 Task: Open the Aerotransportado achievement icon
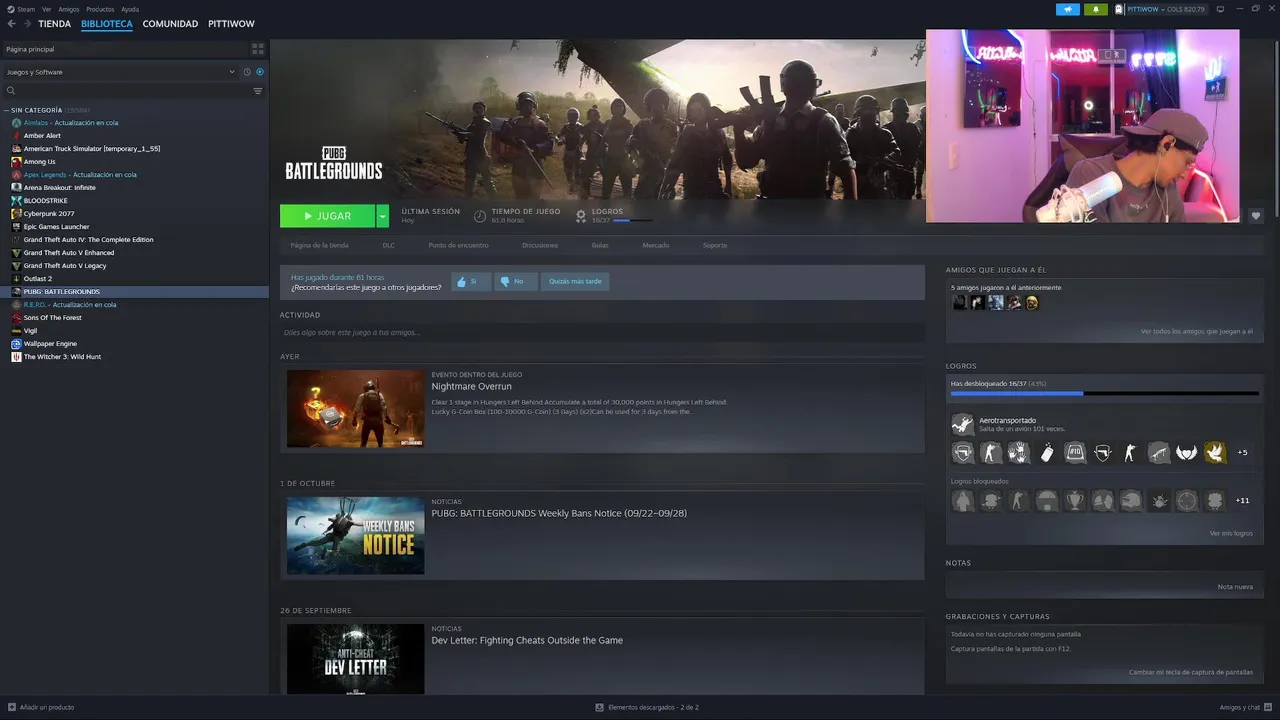(x=962, y=424)
